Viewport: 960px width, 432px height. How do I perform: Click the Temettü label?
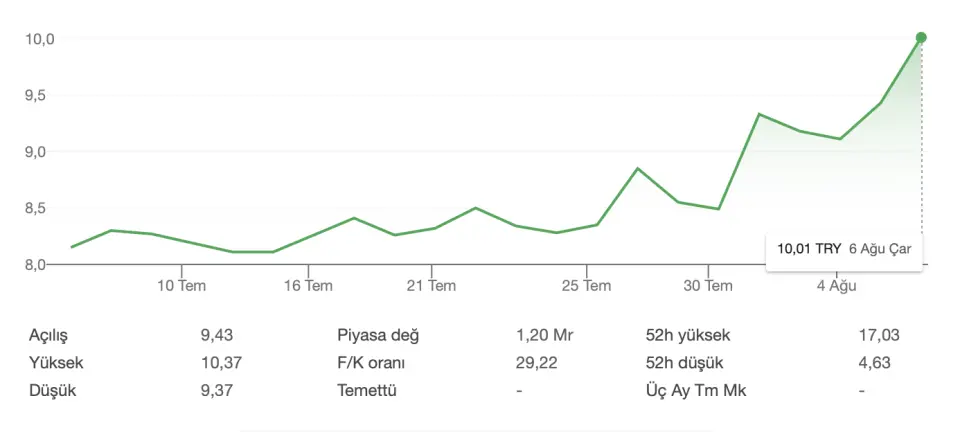[x=367, y=390]
